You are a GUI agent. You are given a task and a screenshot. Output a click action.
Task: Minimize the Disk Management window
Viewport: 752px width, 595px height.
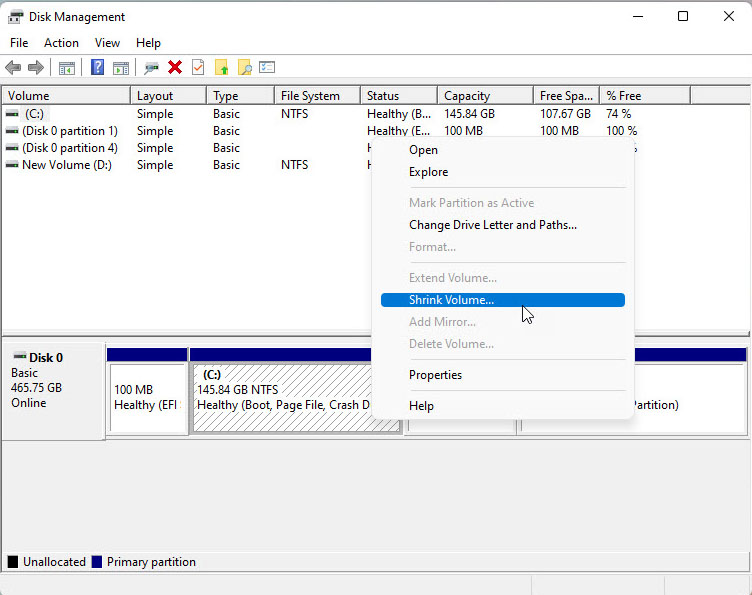pyautogui.click(x=638, y=16)
